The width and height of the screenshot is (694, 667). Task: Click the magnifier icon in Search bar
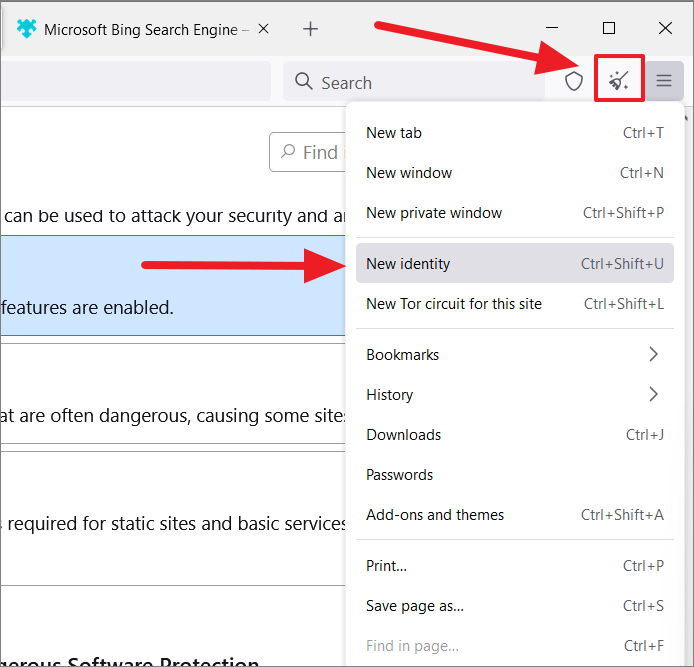pos(304,81)
